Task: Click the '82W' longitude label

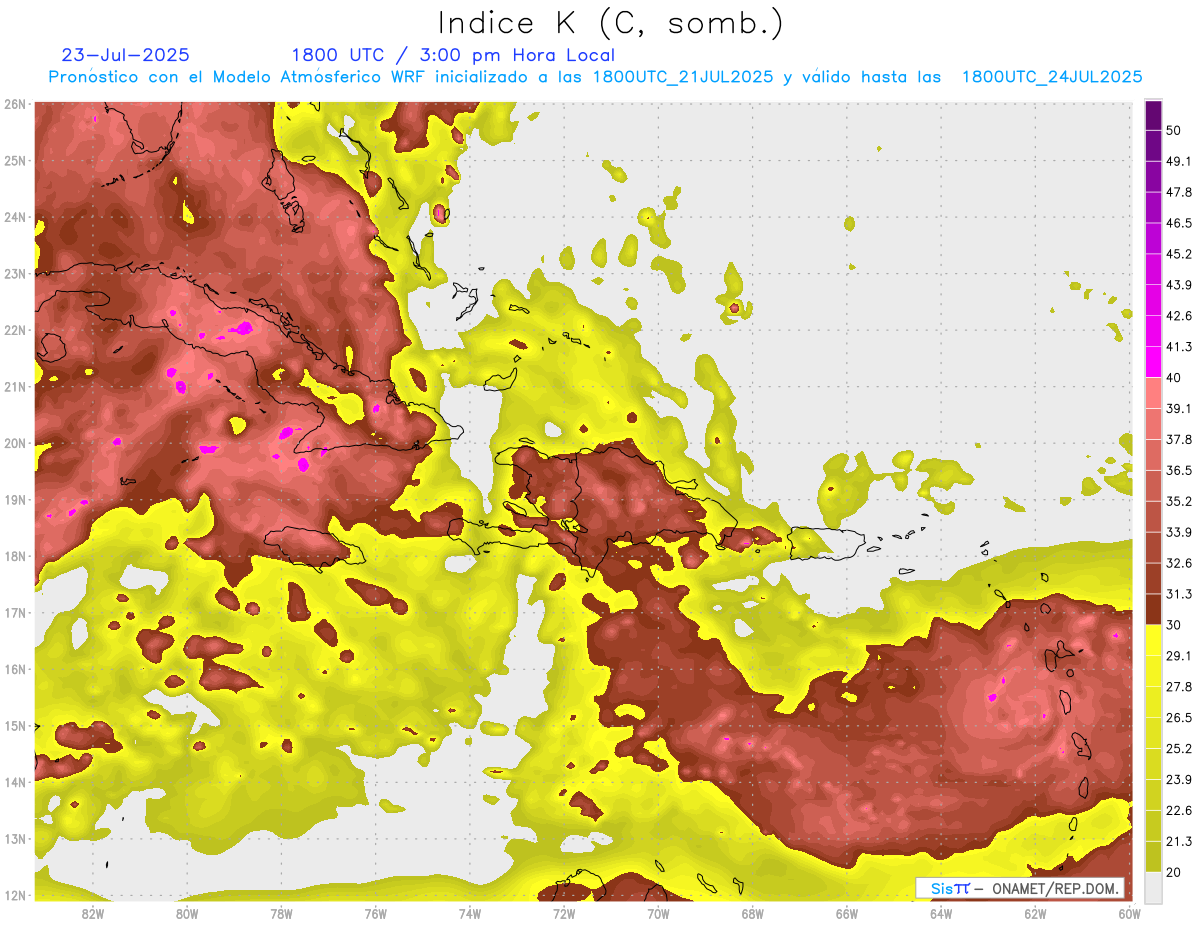Action: point(93,913)
